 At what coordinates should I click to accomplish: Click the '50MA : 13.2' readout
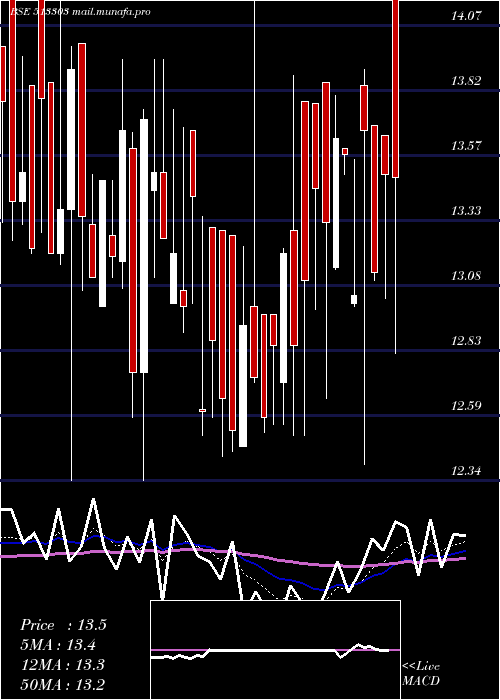point(63,684)
